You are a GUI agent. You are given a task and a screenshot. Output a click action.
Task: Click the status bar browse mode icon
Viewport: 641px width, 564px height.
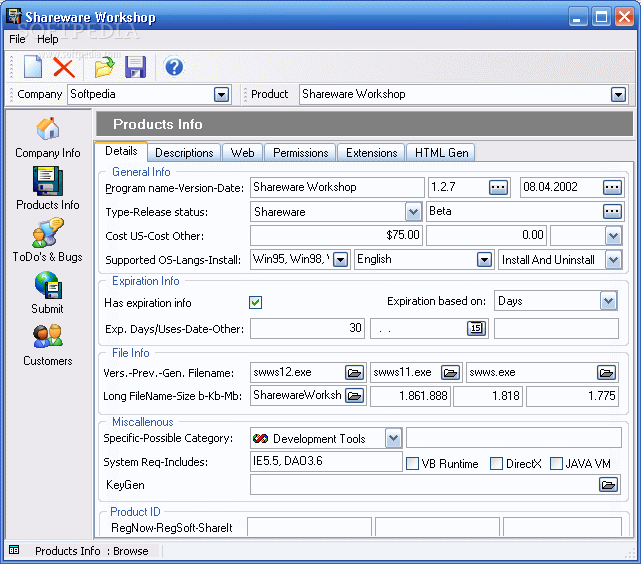coord(14,550)
